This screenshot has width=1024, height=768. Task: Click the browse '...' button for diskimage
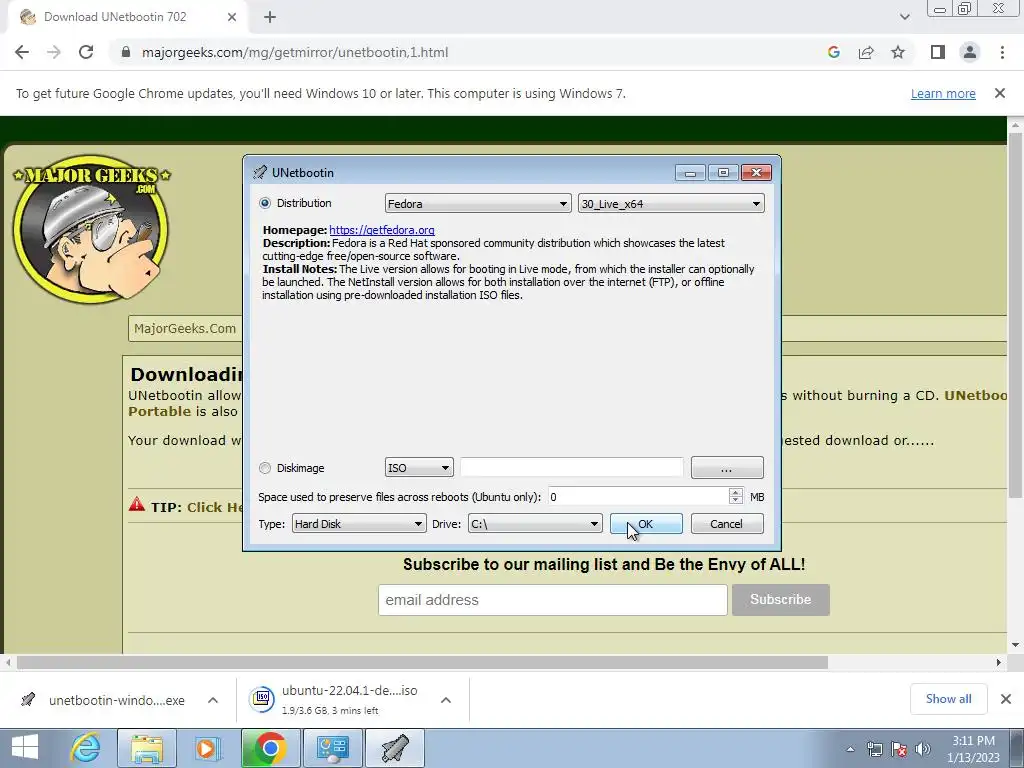pos(727,468)
